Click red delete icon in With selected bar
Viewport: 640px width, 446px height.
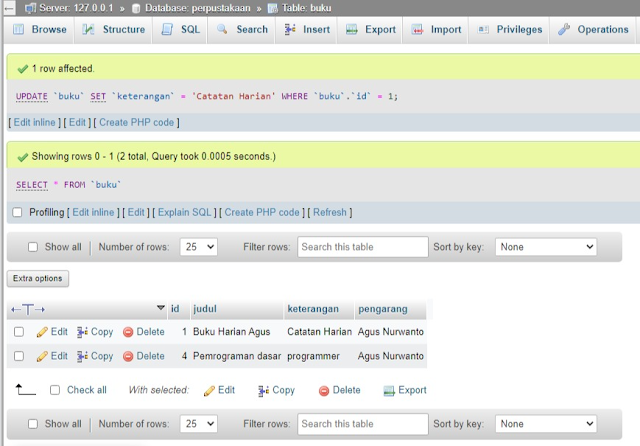click(324, 391)
